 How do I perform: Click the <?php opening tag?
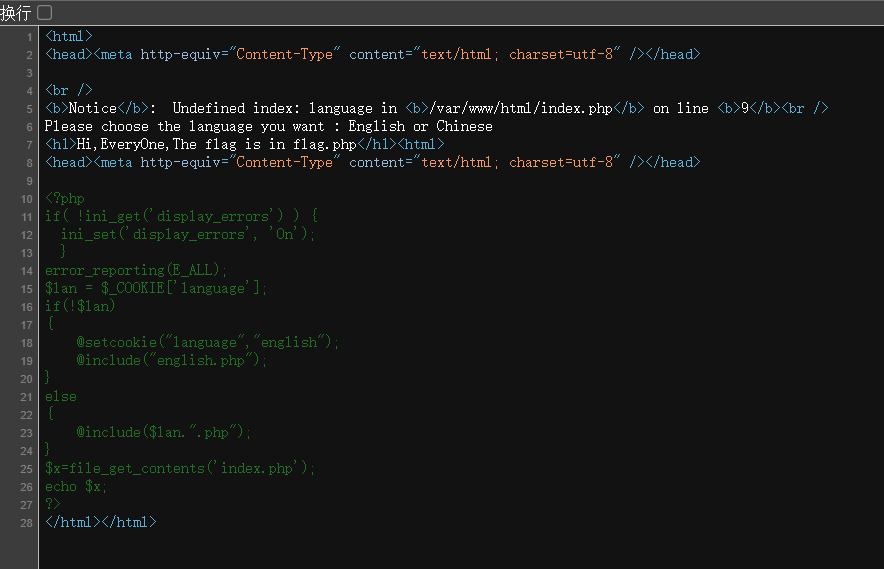pyautogui.click(x=65, y=199)
